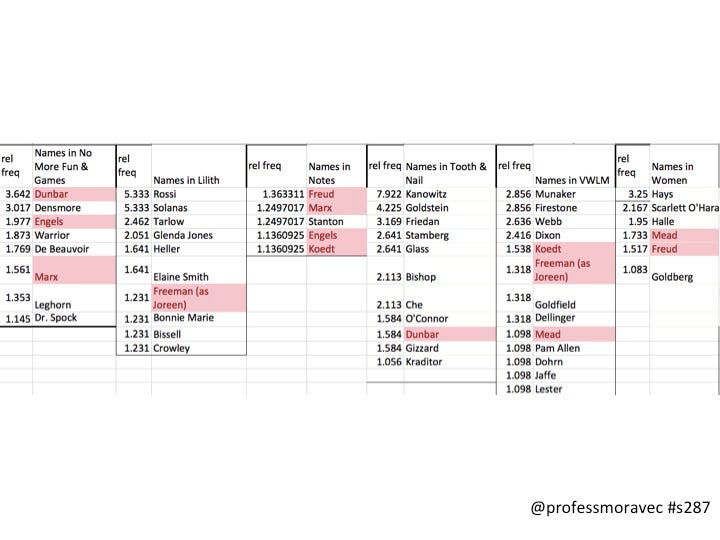Click the Goldberg cell in Women column
This screenshot has width=720, height=540.
coord(685,270)
